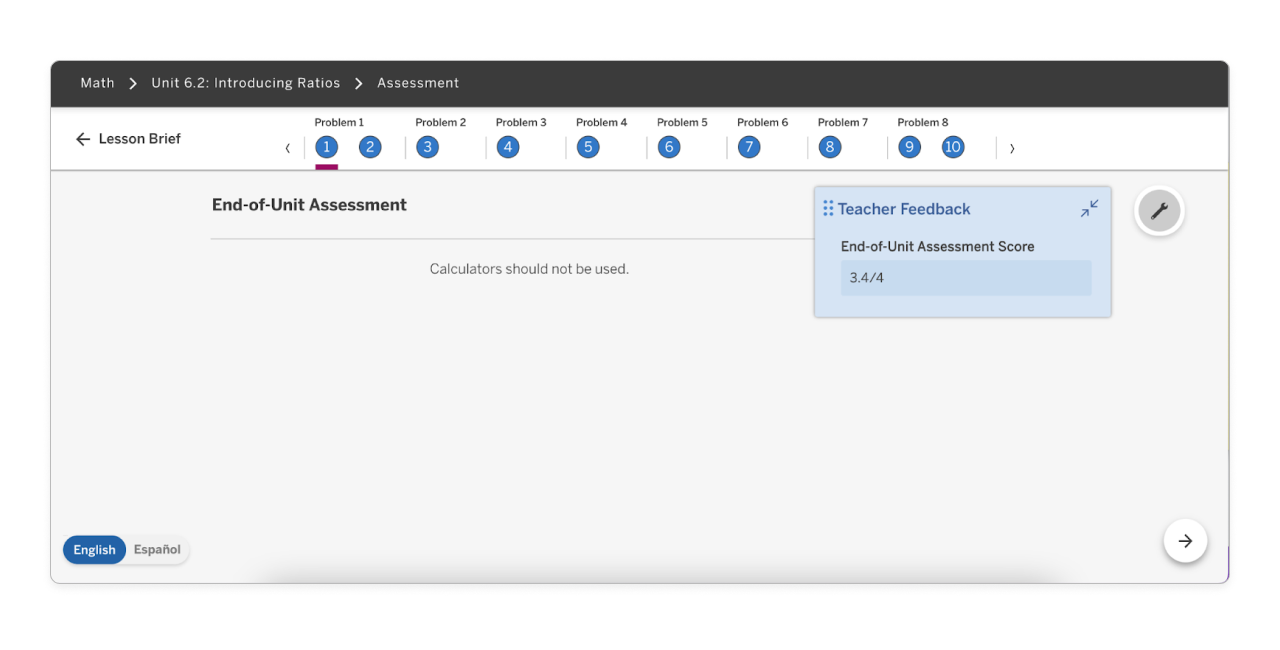This screenshot has height=650, width=1280.
Task: Click the Problem 8 label
Action: [923, 123]
